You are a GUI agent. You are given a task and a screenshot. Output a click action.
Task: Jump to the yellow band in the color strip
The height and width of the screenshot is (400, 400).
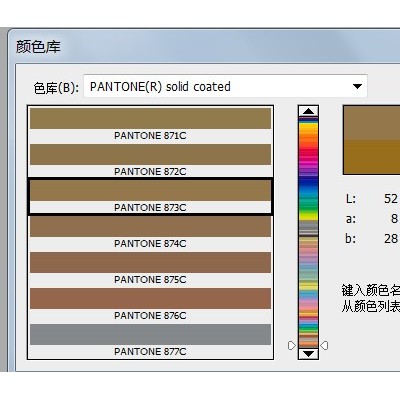(x=308, y=127)
